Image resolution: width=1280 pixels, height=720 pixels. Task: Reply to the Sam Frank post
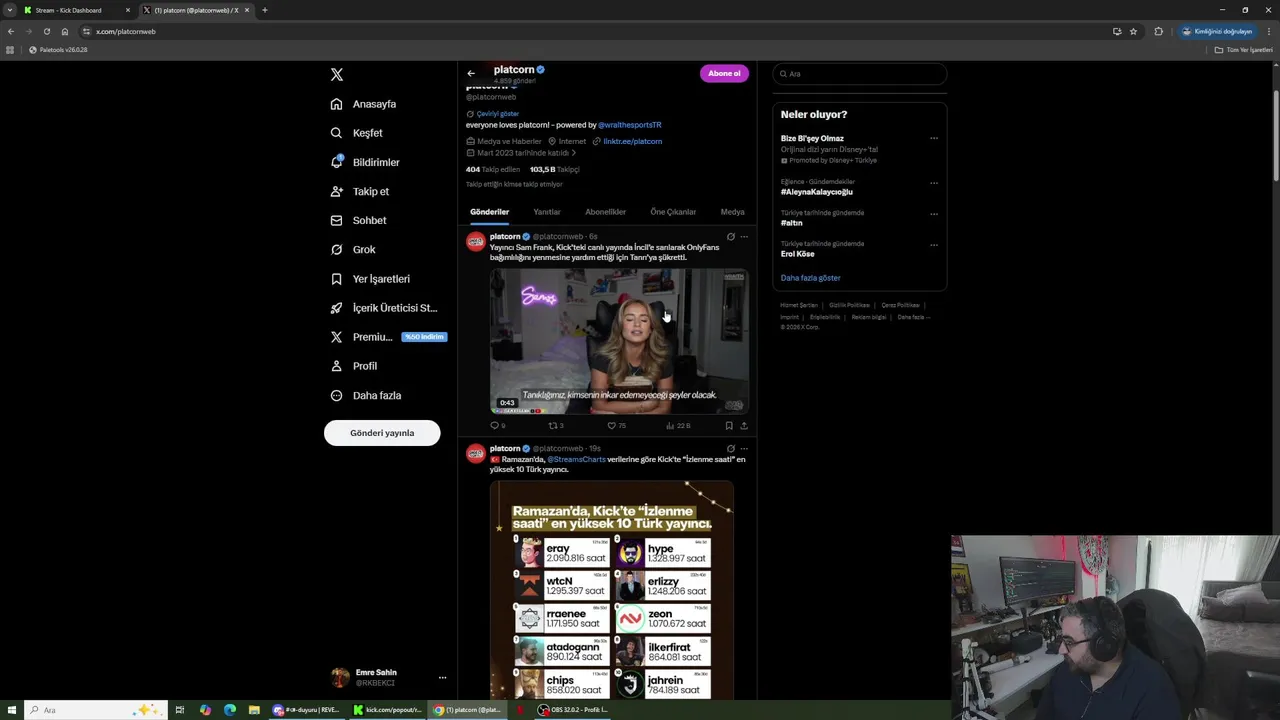tap(497, 426)
